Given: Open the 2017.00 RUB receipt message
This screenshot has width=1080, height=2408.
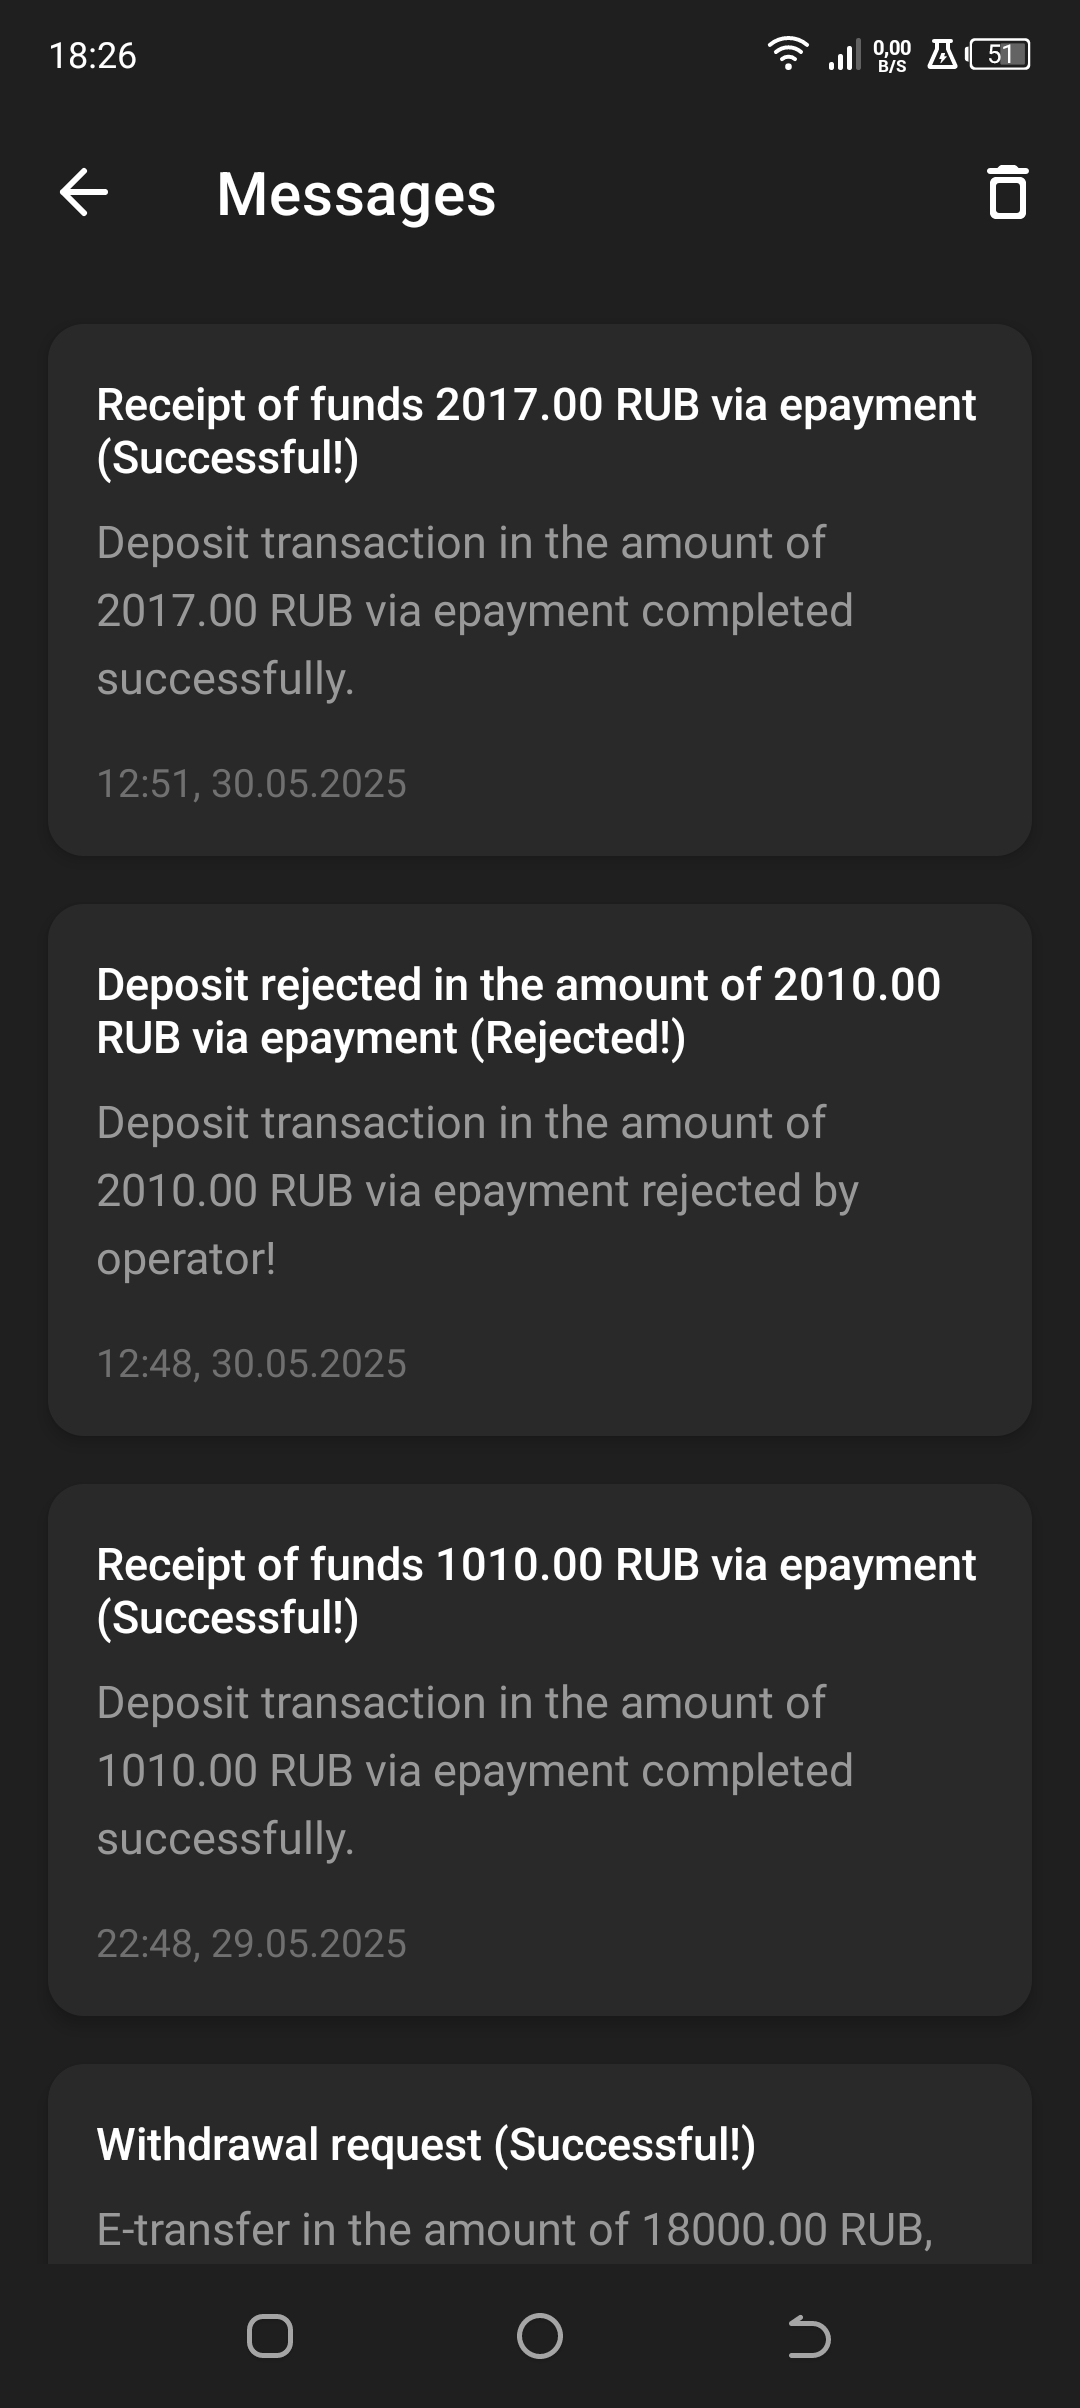Looking at the screenshot, I should point(540,589).
